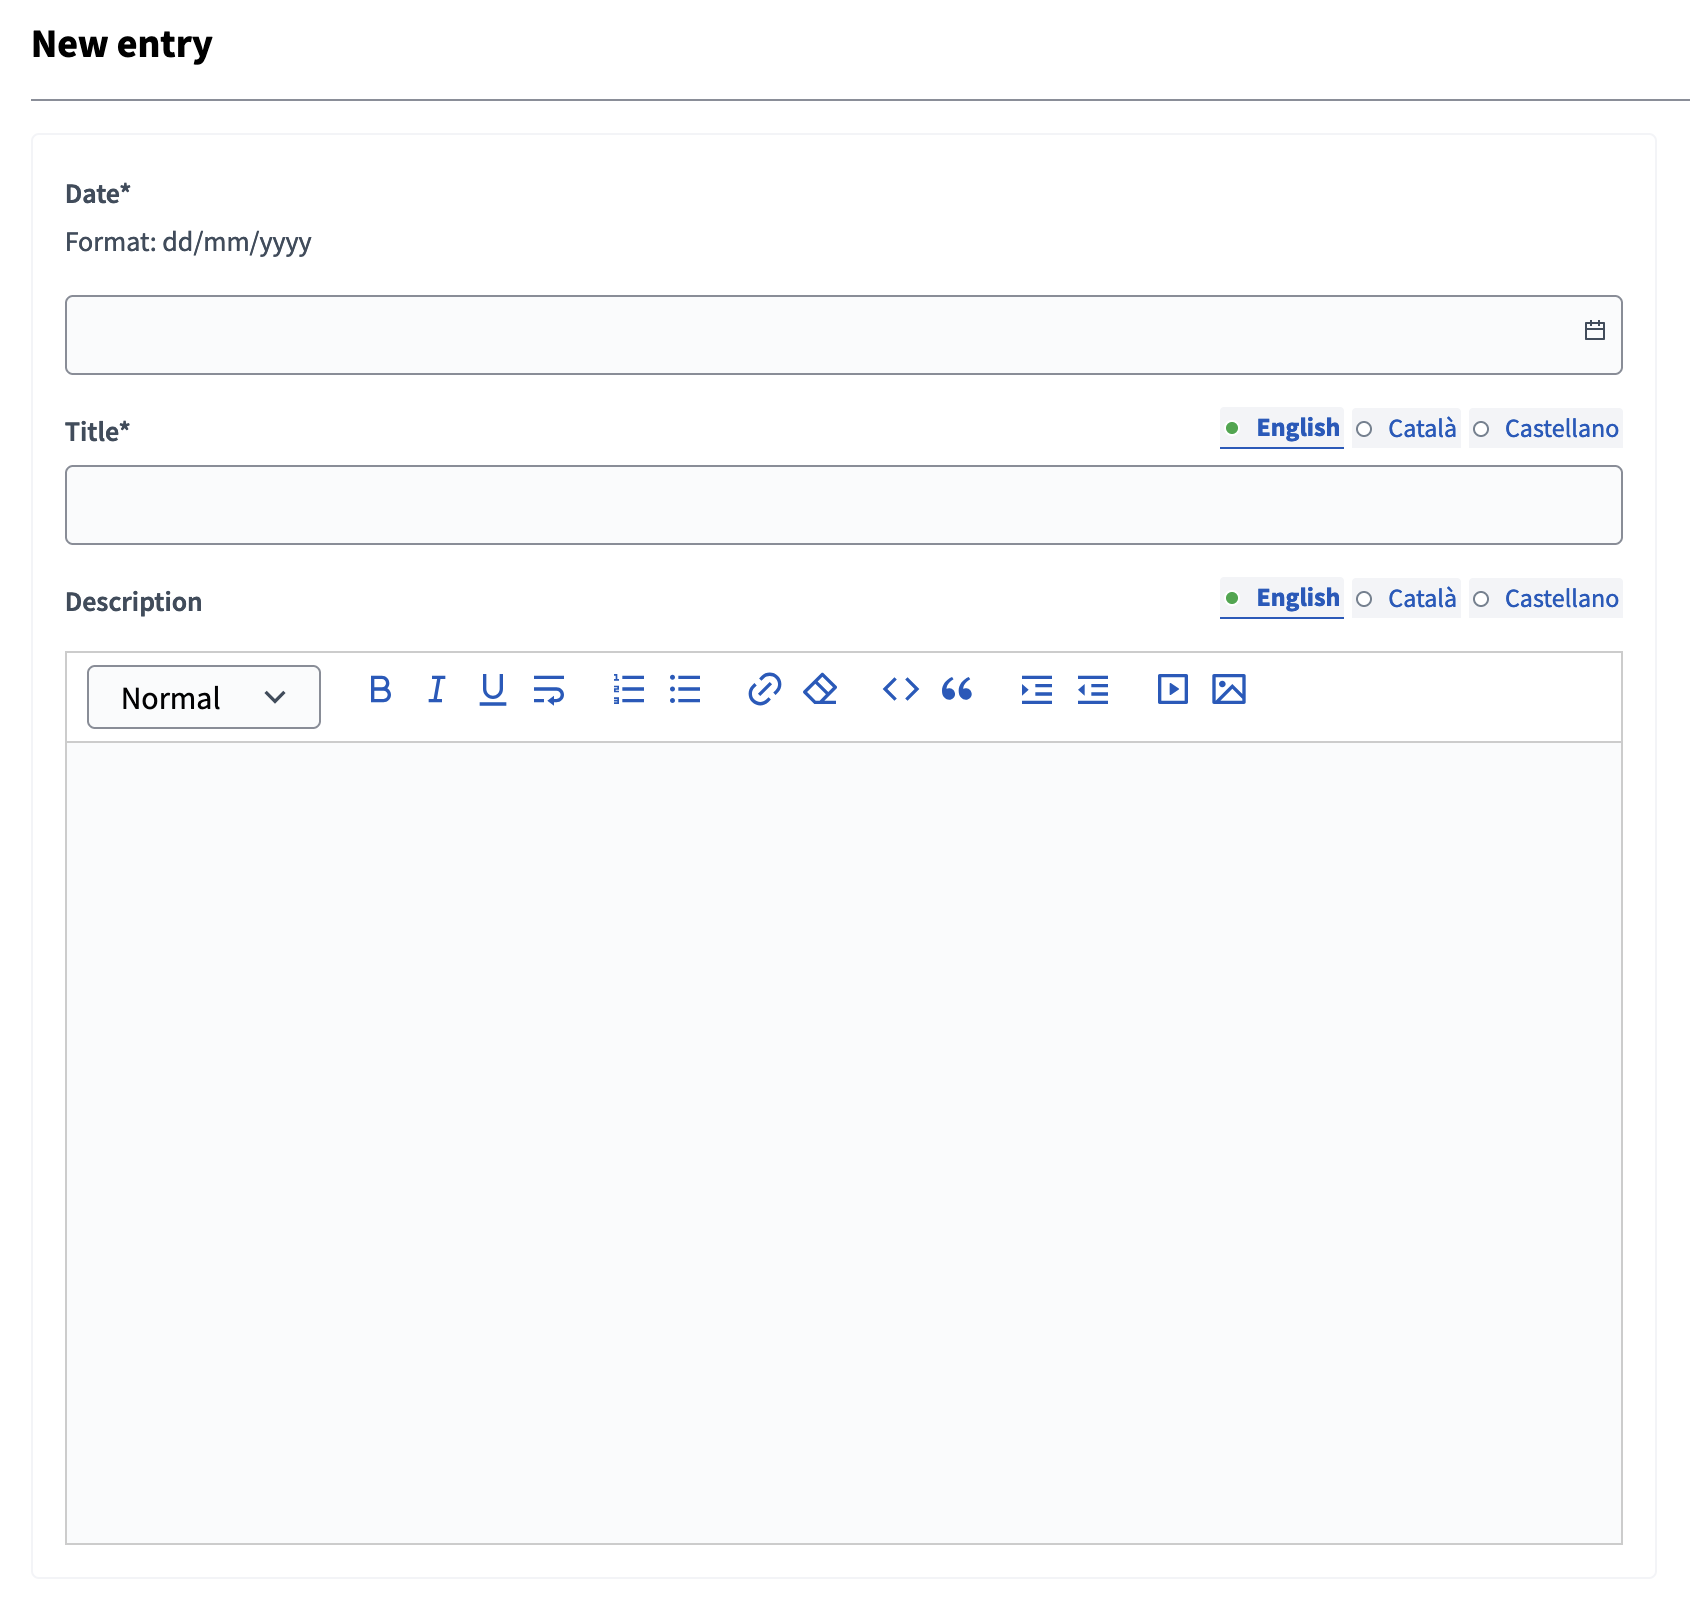This screenshot has height=1606, width=1690.
Task: Create a bulleted list
Action: click(685, 689)
